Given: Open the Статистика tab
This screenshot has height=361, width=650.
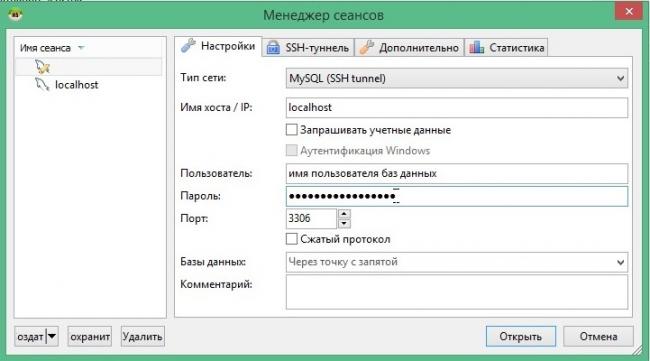Looking at the screenshot, I should 506,48.
